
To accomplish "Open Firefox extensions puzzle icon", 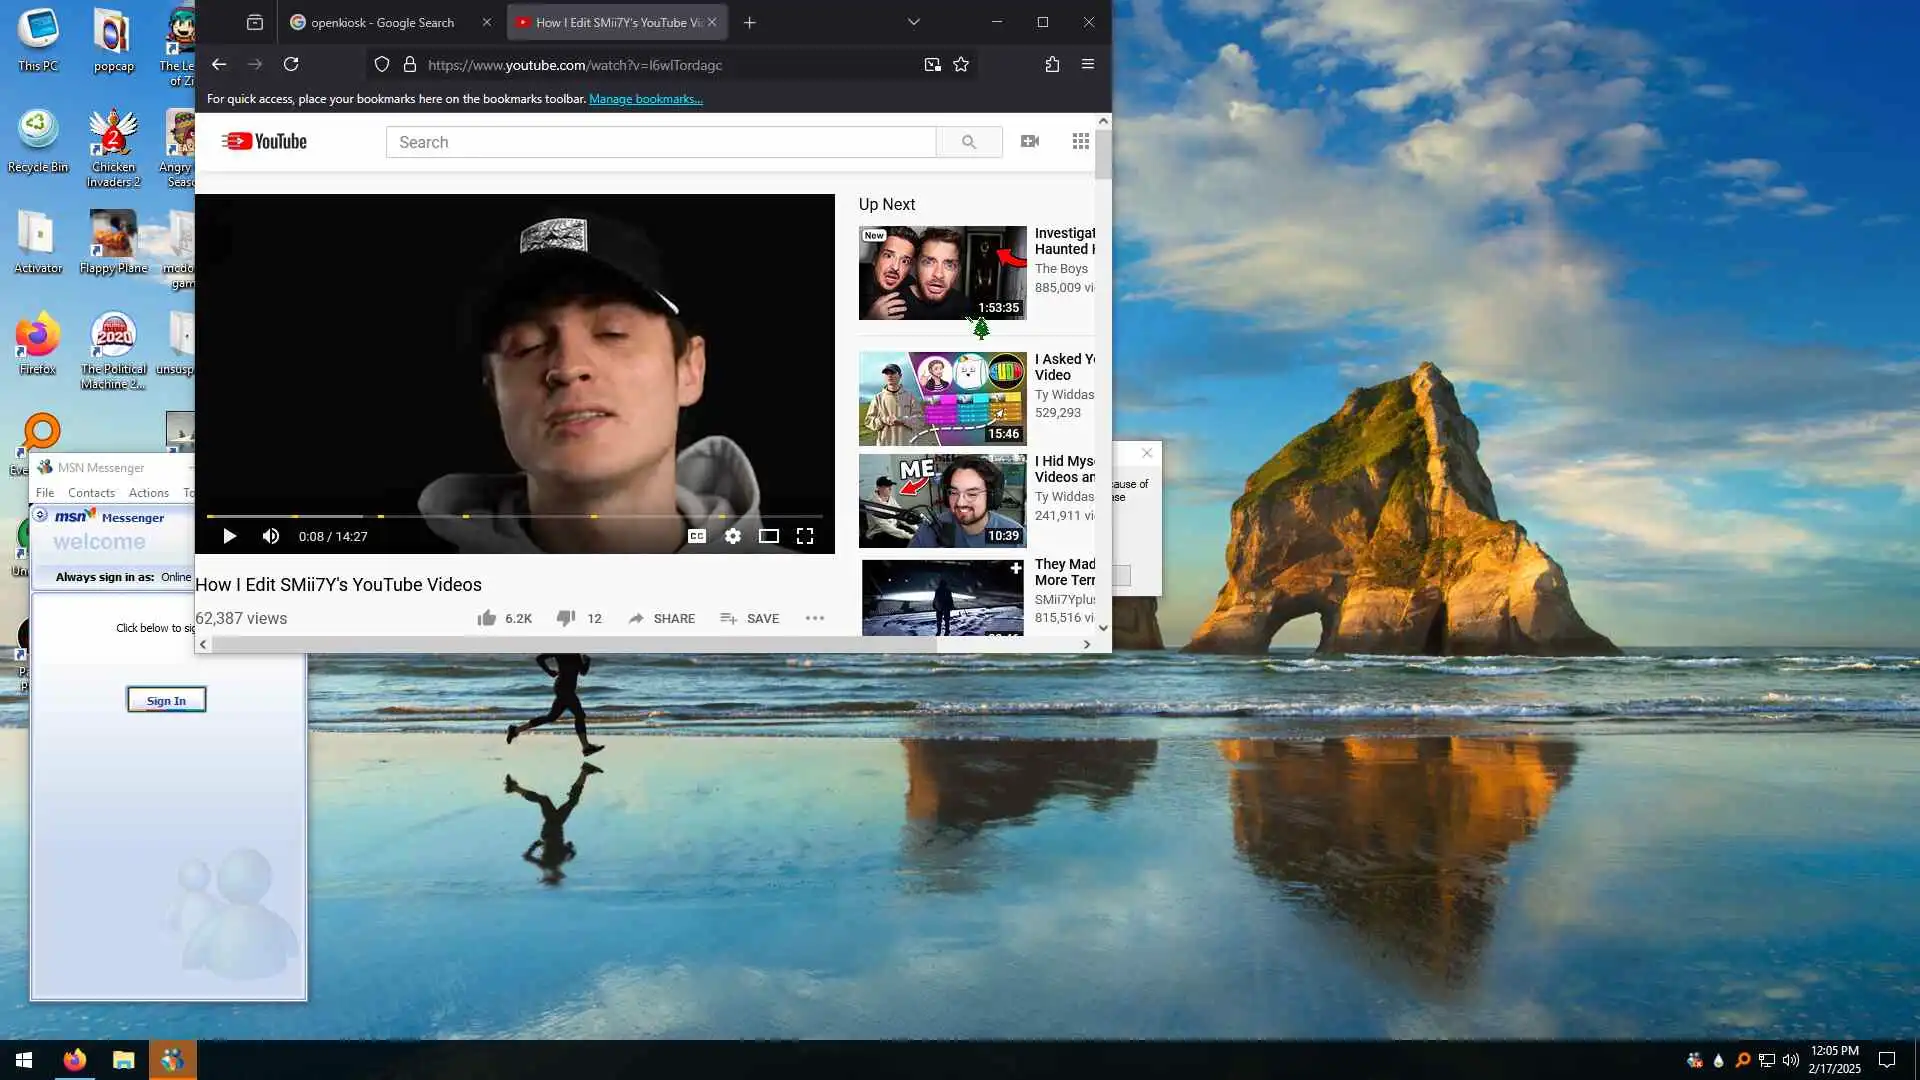I will click(x=1052, y=64).
